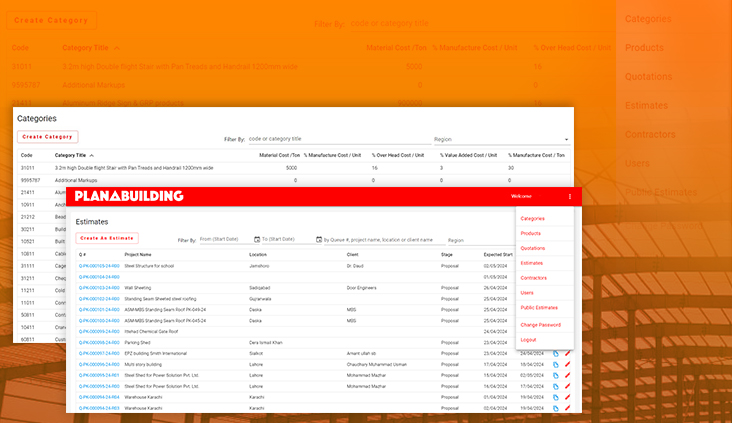
Task: Choose Categories from the dropdown menu
Action: pyautogui.click(x=533, y=219)
